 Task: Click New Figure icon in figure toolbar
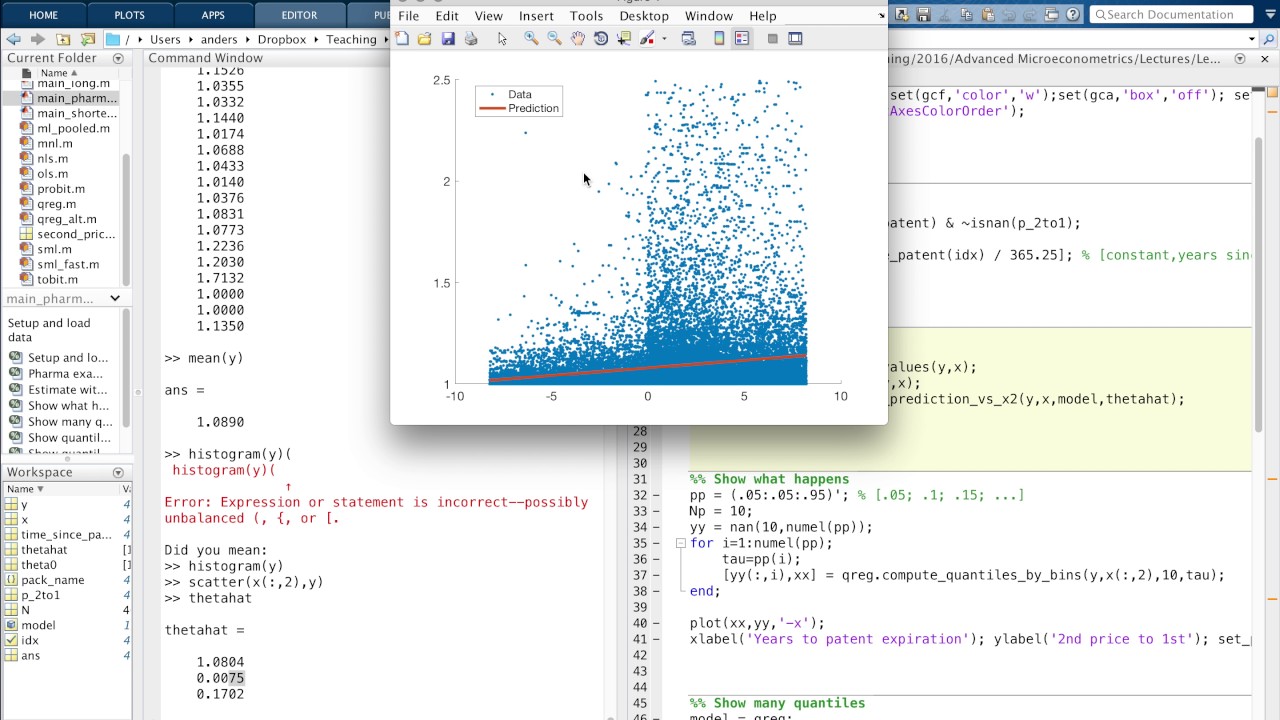click(x=401, y=38)
